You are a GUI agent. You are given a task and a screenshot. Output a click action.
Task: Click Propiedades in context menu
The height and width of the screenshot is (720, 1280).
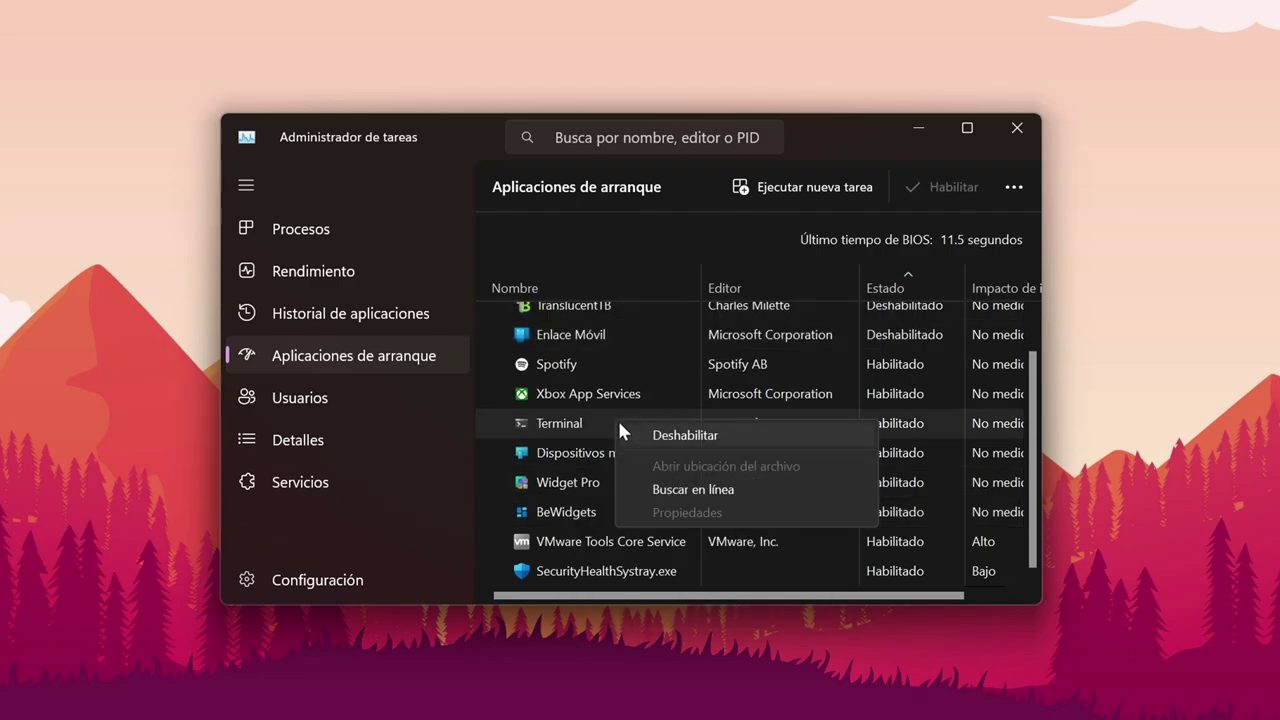[x=746, y=512]
